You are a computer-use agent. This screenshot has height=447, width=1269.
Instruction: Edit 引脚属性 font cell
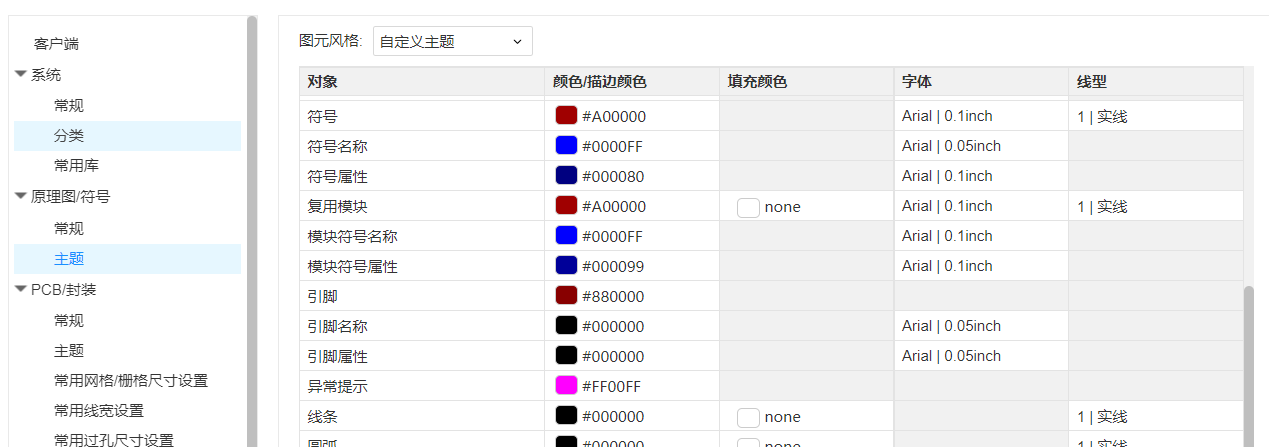pos(981,356)
